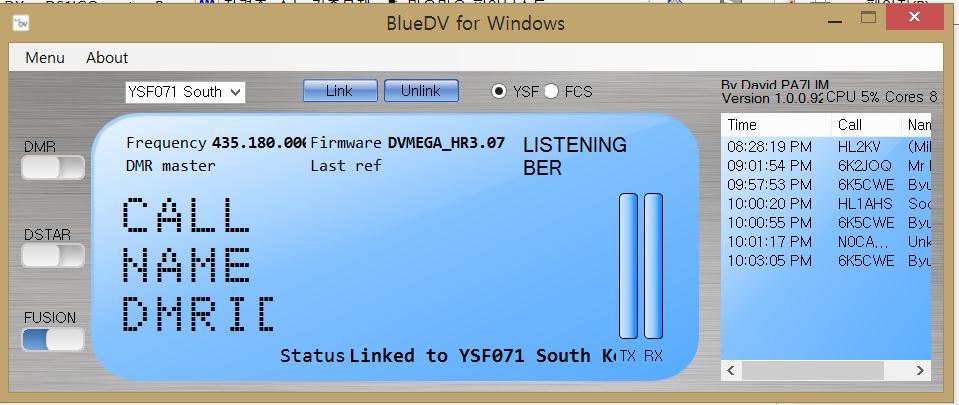Turn off the FUSION mode switch
Screen dimensions: 959x405
(53, 339)
